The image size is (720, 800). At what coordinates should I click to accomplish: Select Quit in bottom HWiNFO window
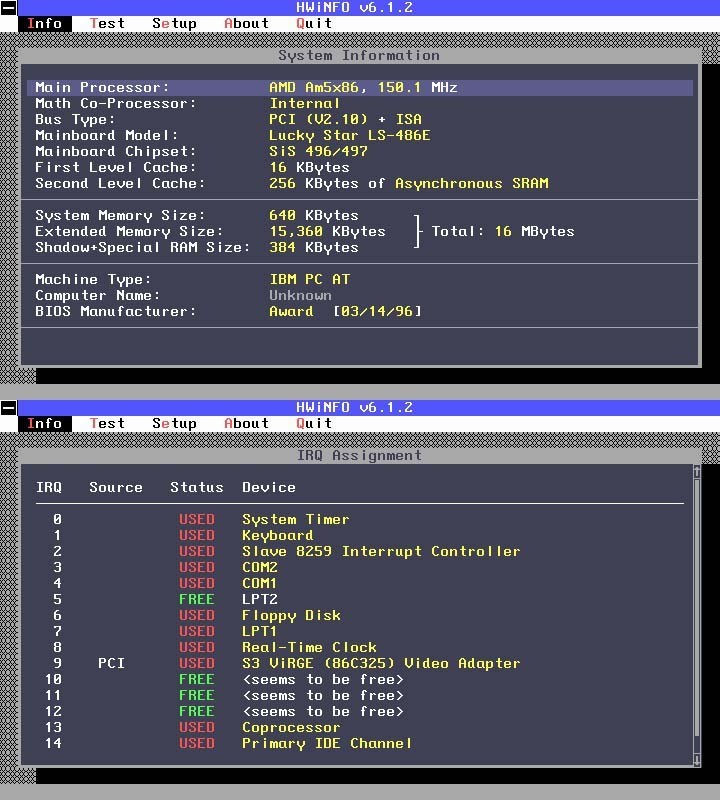pos(314,423)
